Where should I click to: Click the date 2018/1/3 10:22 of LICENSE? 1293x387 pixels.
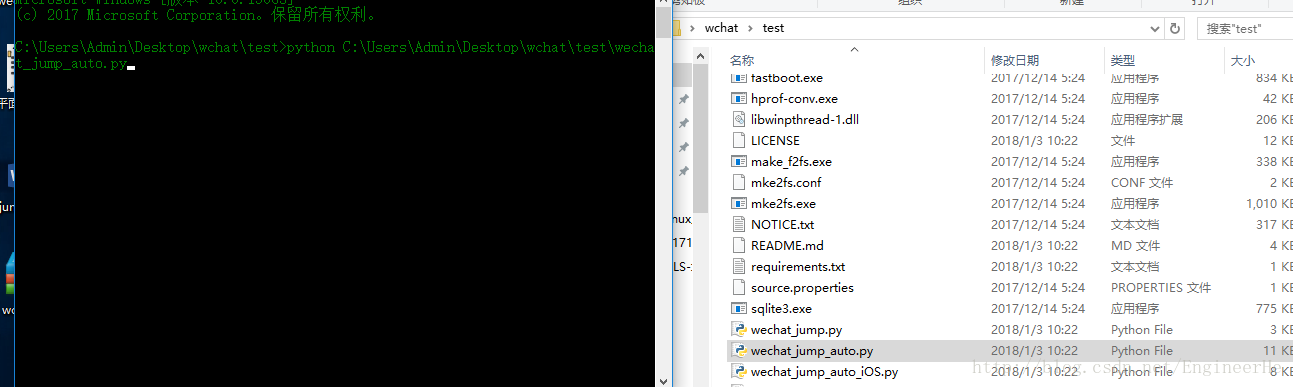pyautogui.click(x=1034, y=140)
